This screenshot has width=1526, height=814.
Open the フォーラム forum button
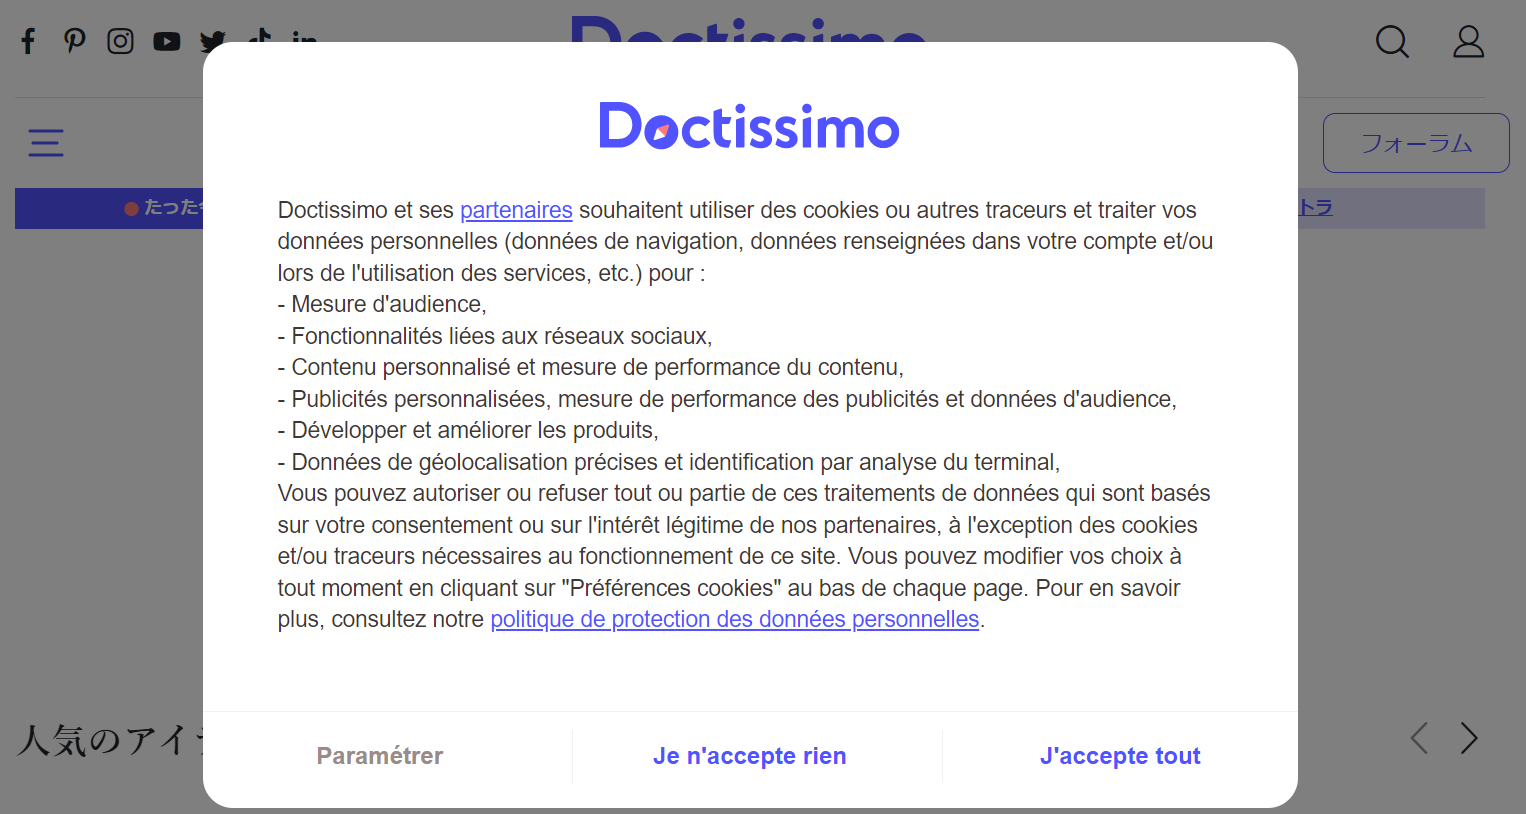1416,143
